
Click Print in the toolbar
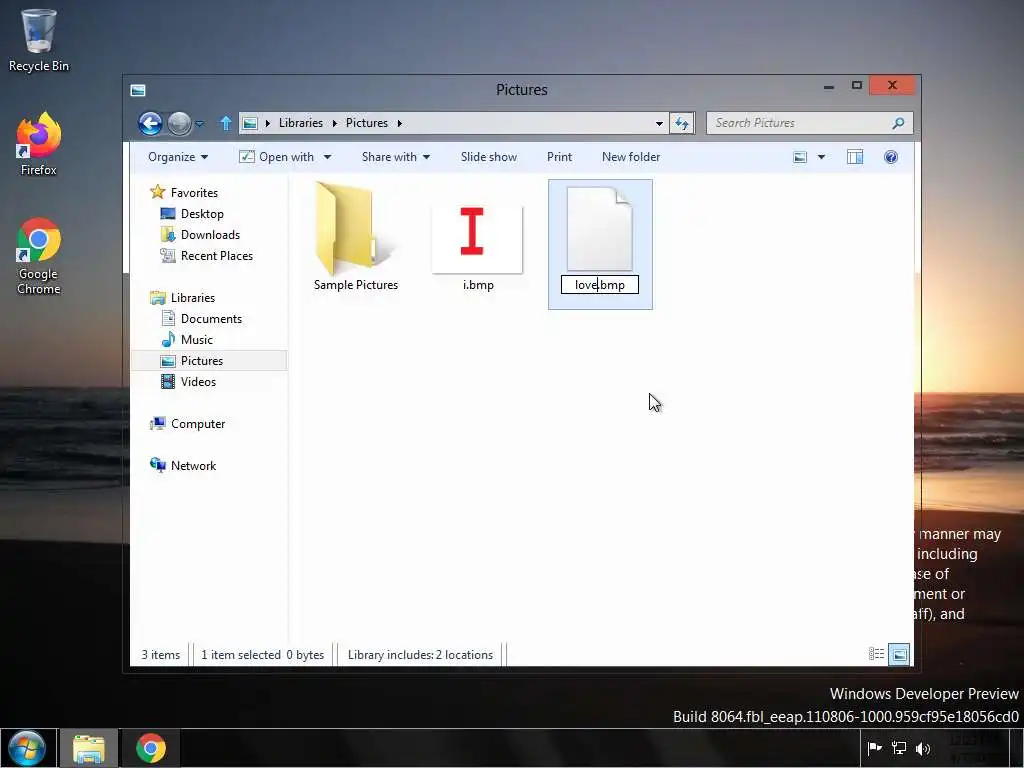[559, 157]
